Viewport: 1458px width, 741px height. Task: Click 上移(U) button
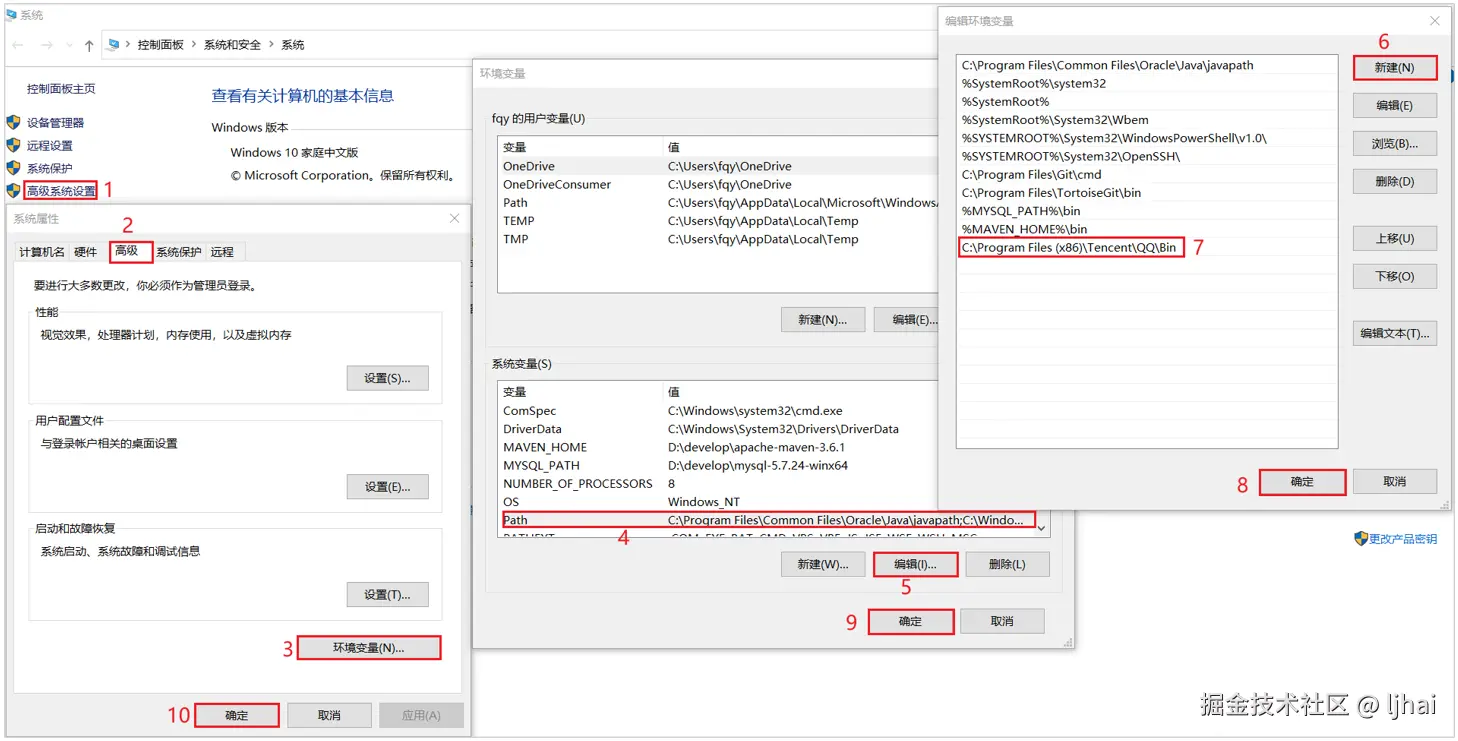point(1394,239)
